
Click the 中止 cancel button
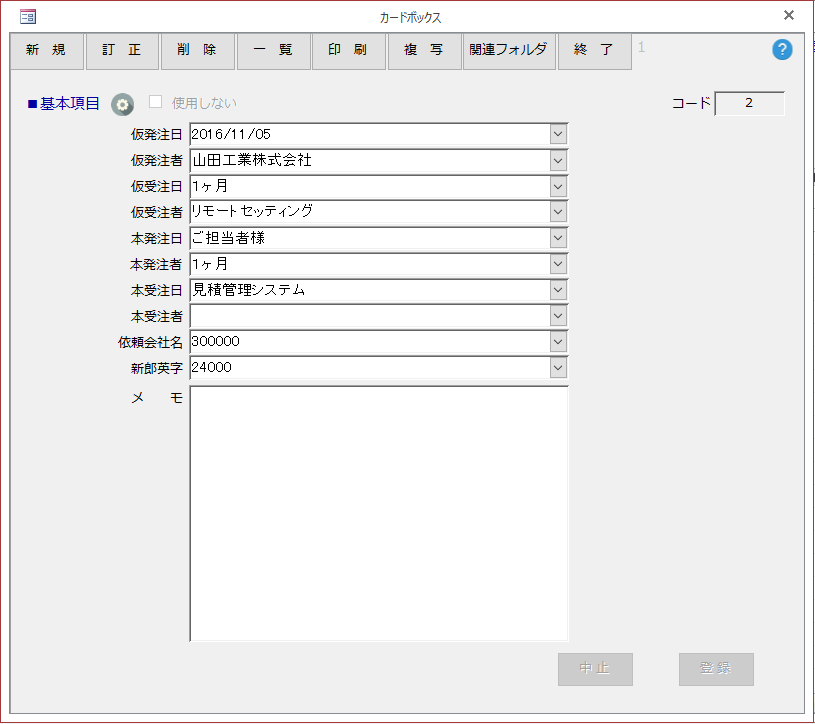point(595,669)
